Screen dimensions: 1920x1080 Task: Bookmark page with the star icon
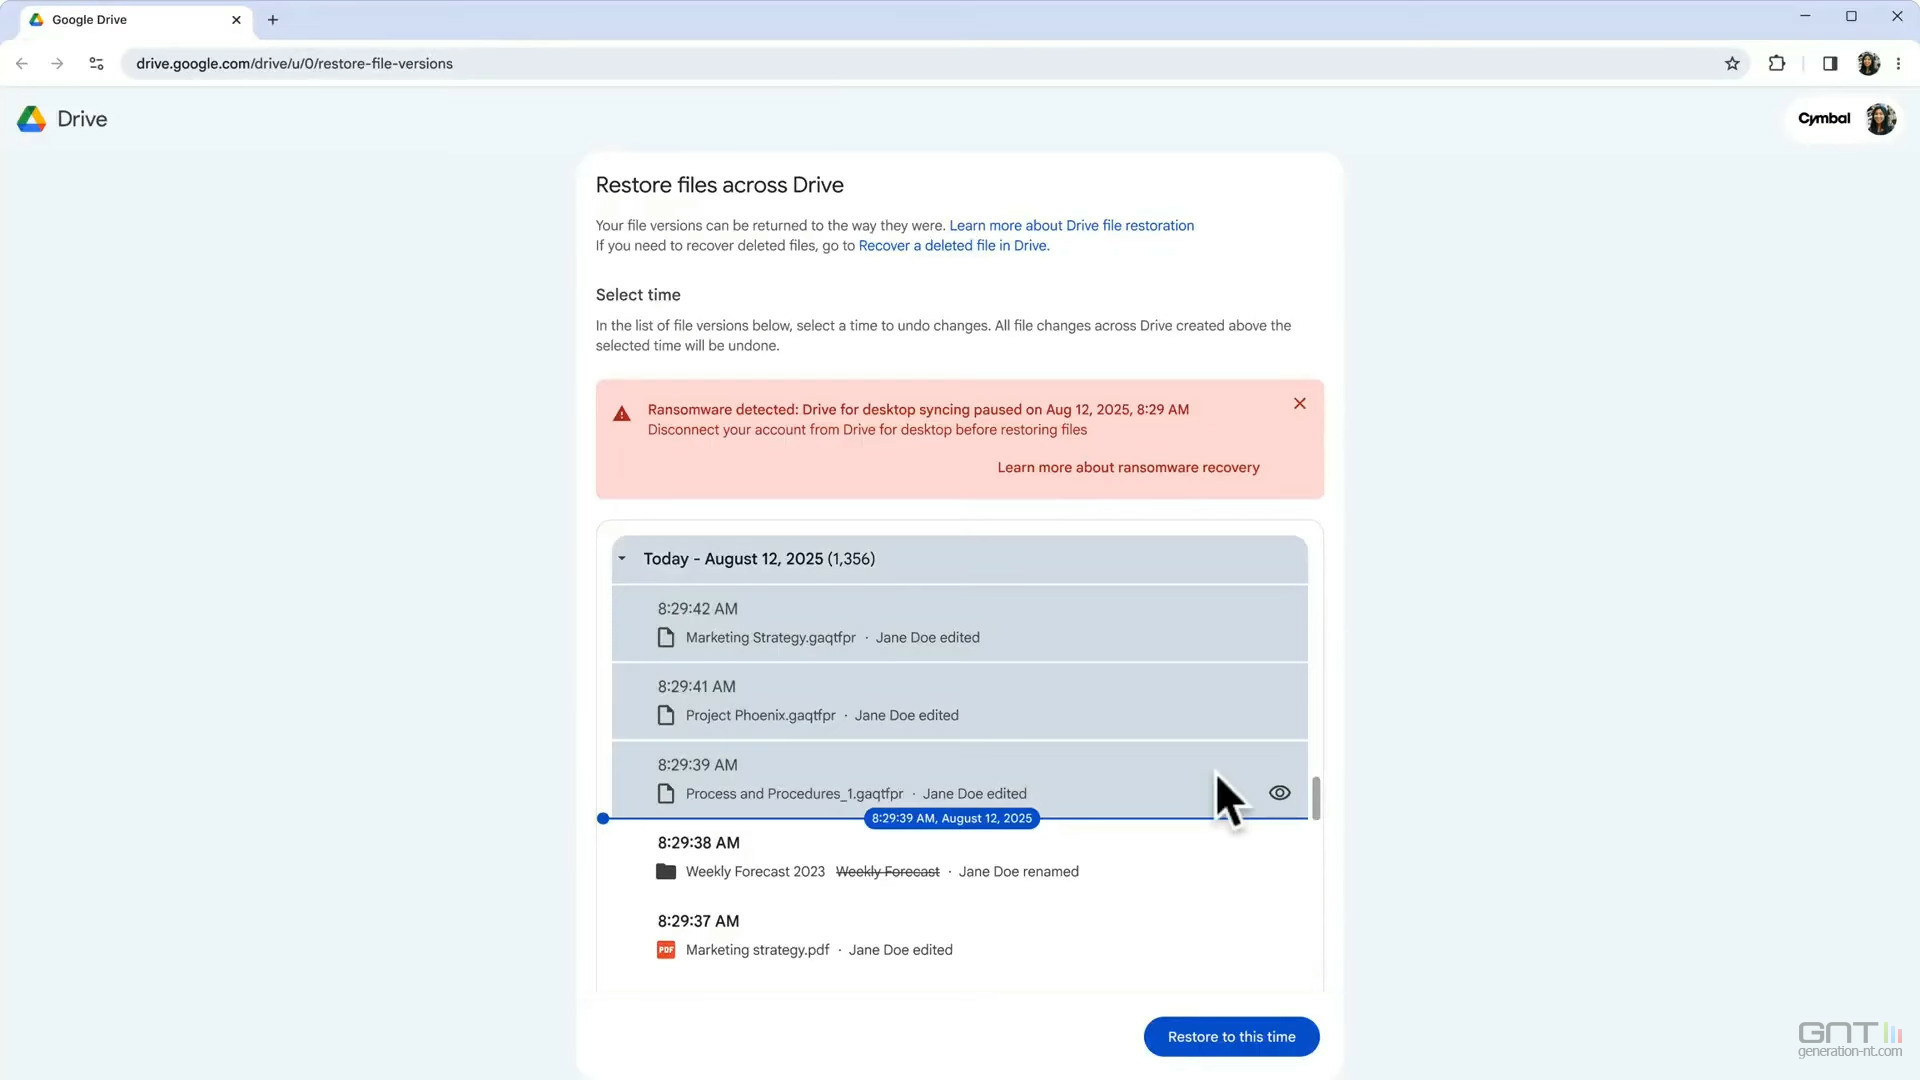[1732, 64]
